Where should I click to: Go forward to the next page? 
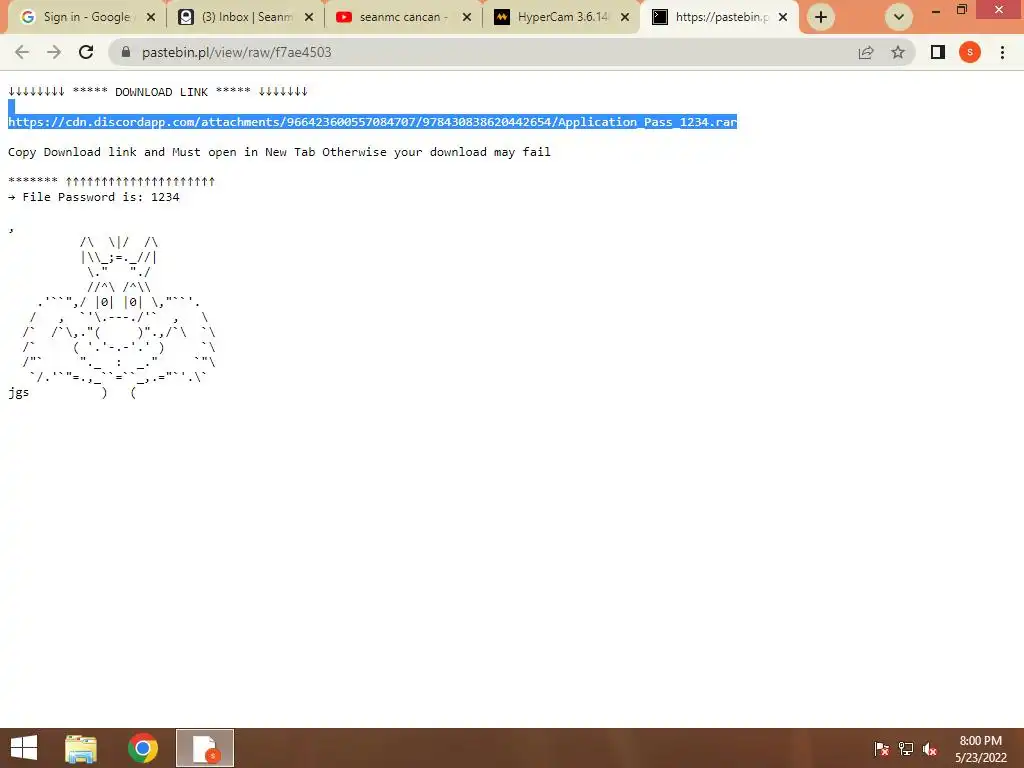(x=54, y=52)
